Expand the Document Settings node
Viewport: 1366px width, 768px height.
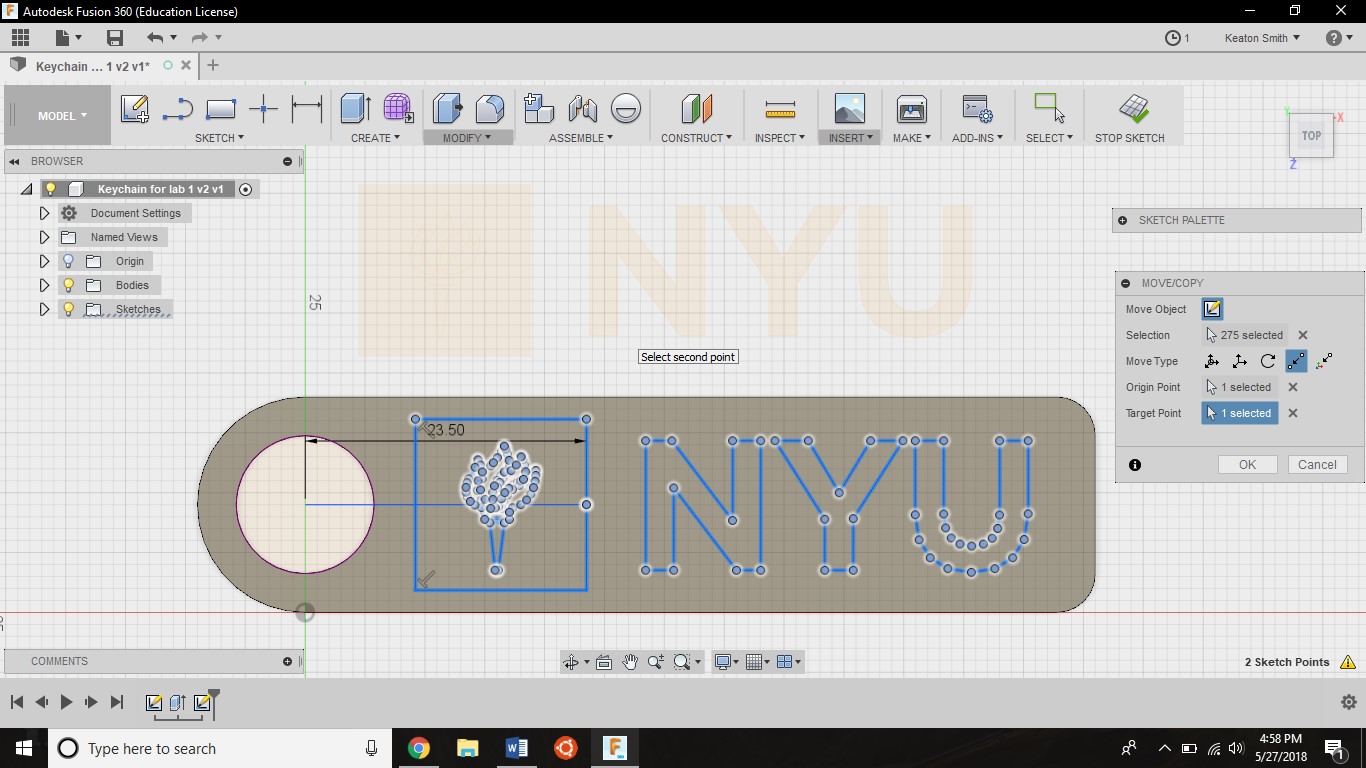pos(44,213)
